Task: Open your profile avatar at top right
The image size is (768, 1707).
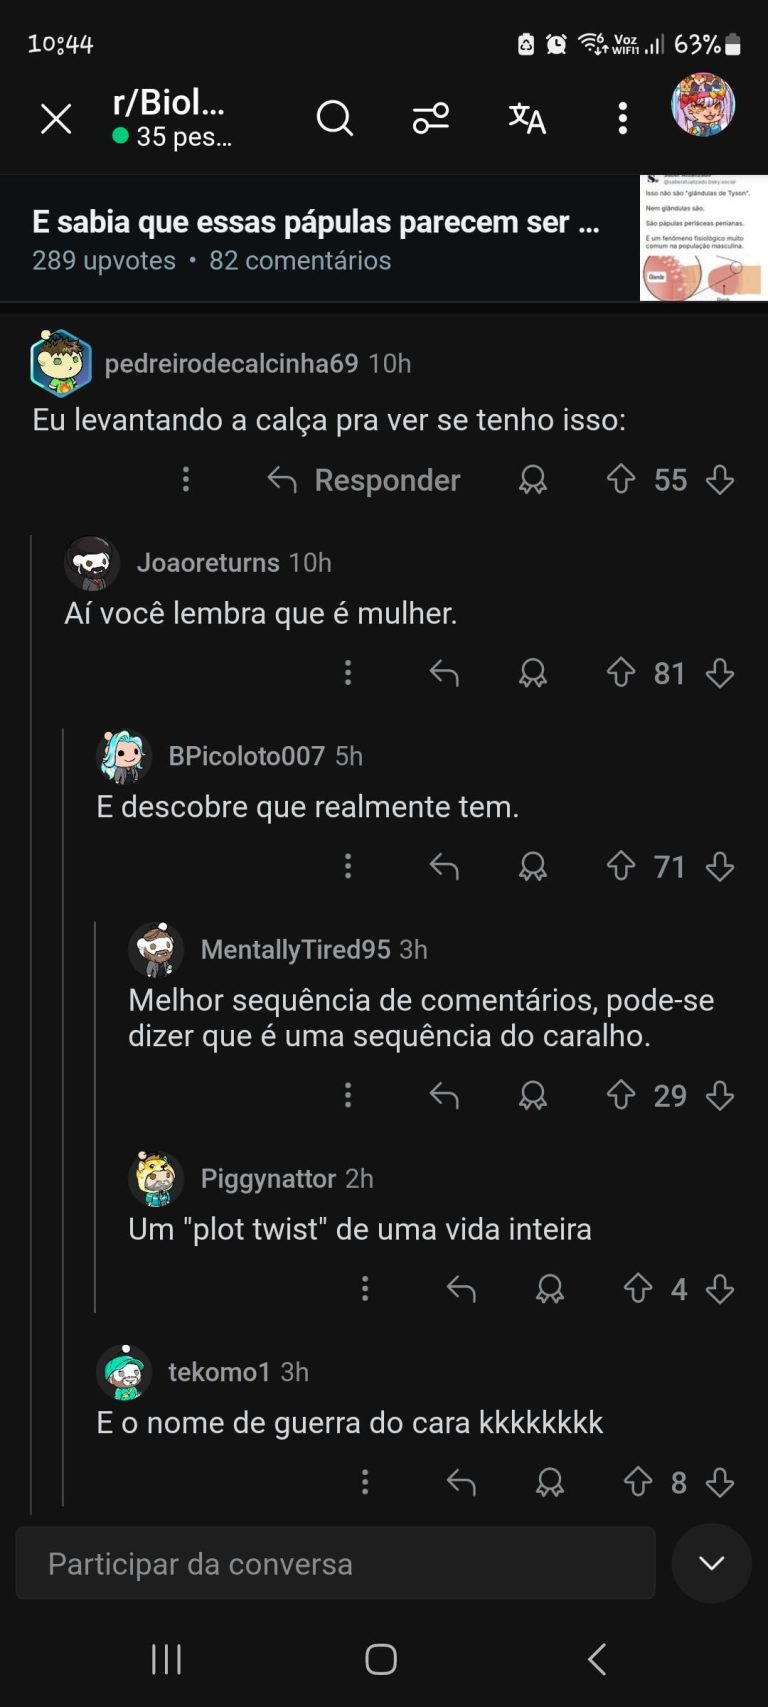Action: (x=702, y=105)
